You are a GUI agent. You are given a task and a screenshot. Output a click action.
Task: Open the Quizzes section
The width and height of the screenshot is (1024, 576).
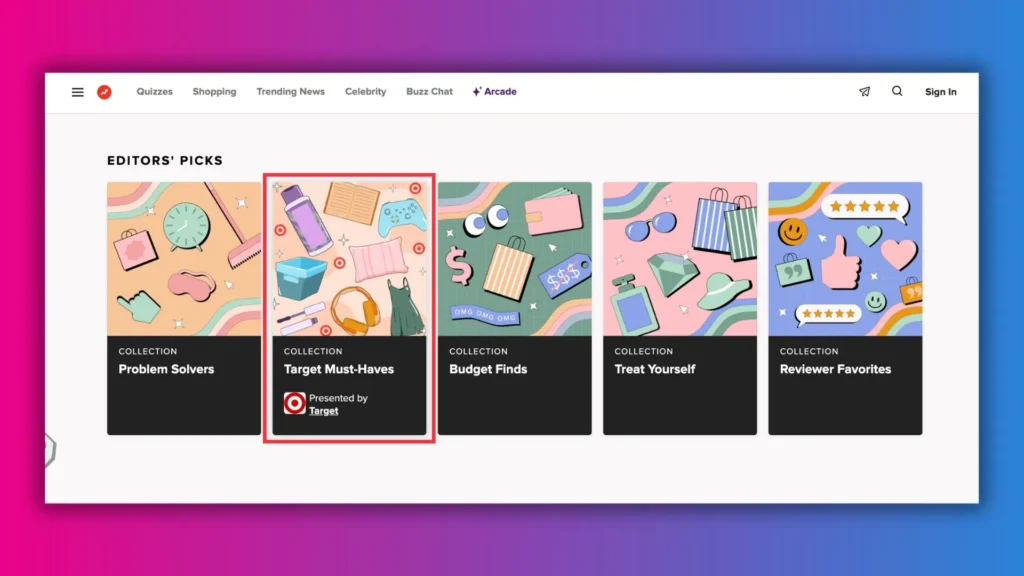154,91
